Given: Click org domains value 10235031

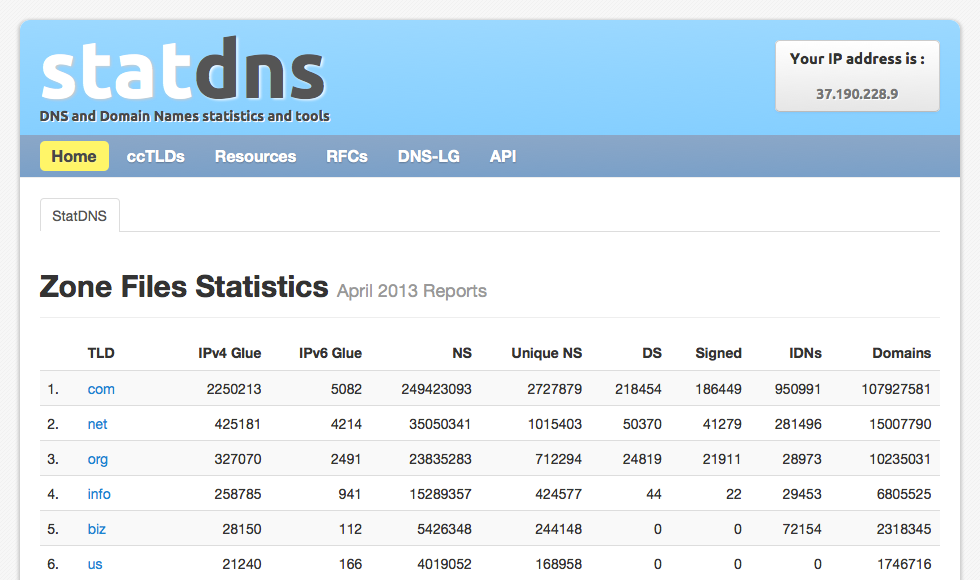Looking at the screenshot, I should point(900,459).
